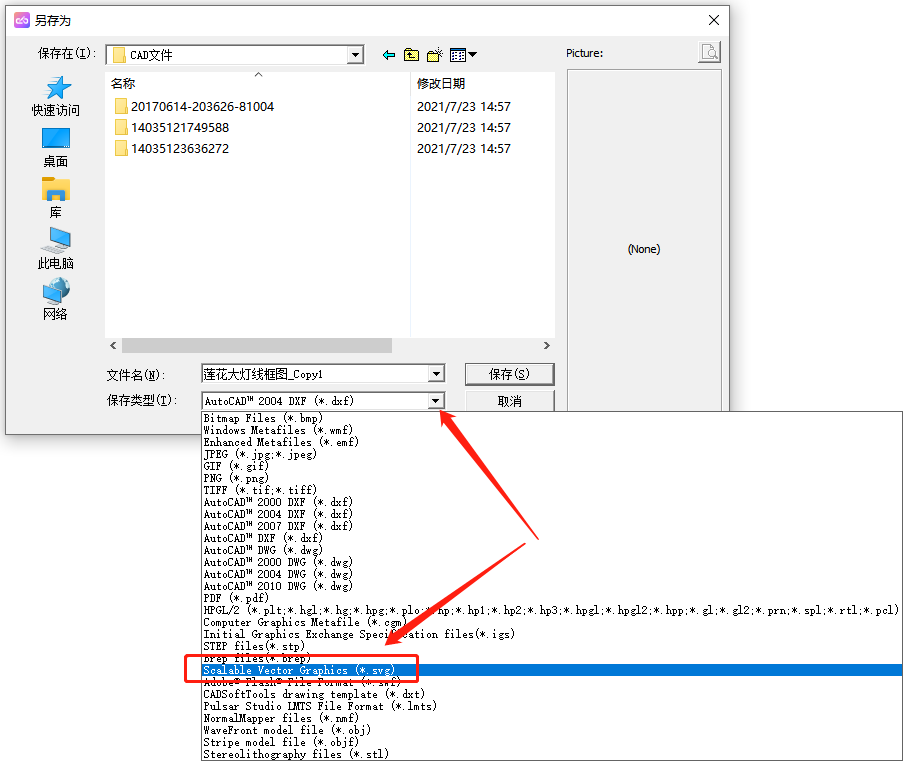Collapse the 保存类型 dropdown list

(436, 401)
